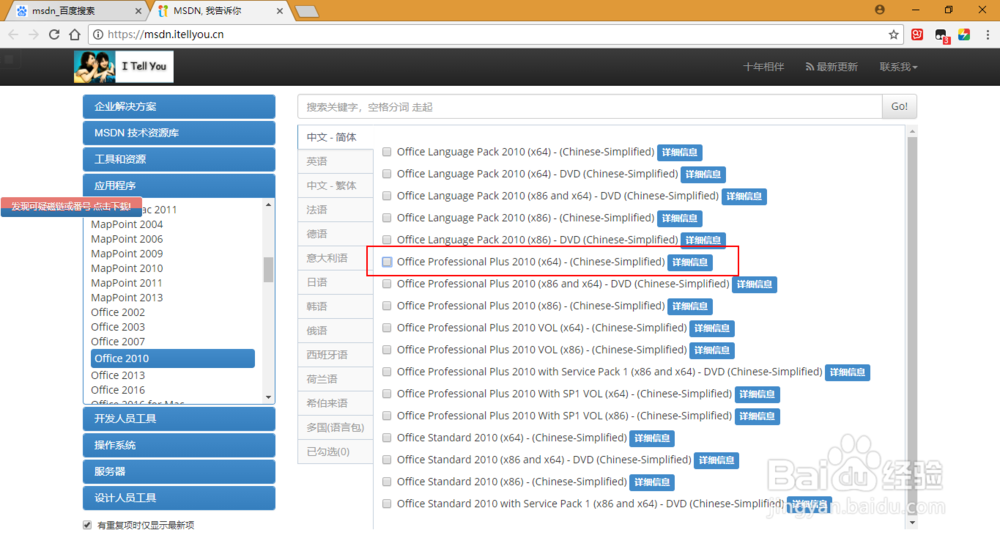Click the applications list scrollbar thumb
Viewport: 1000px width, 541px height.
coord(268,269)
